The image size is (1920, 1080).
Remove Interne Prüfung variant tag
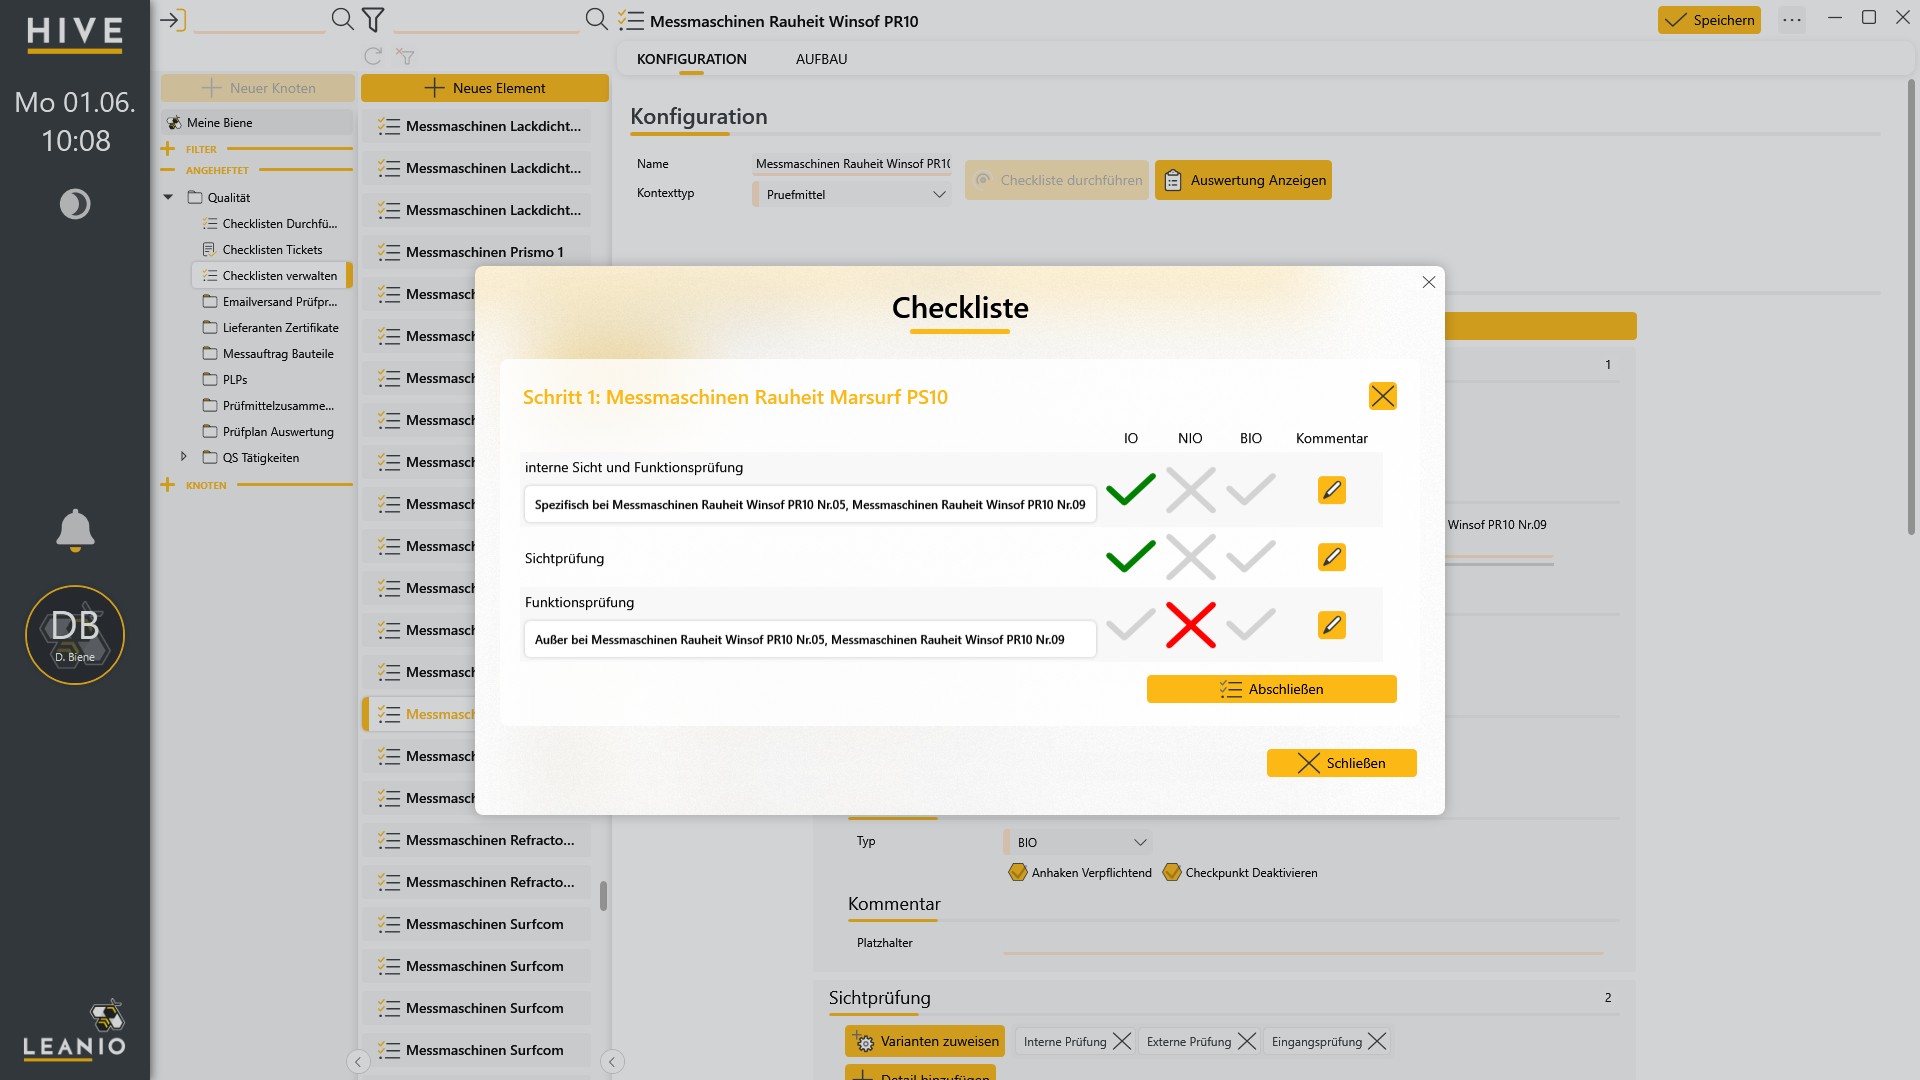pyautogui.click(x=1122, y=1041)
